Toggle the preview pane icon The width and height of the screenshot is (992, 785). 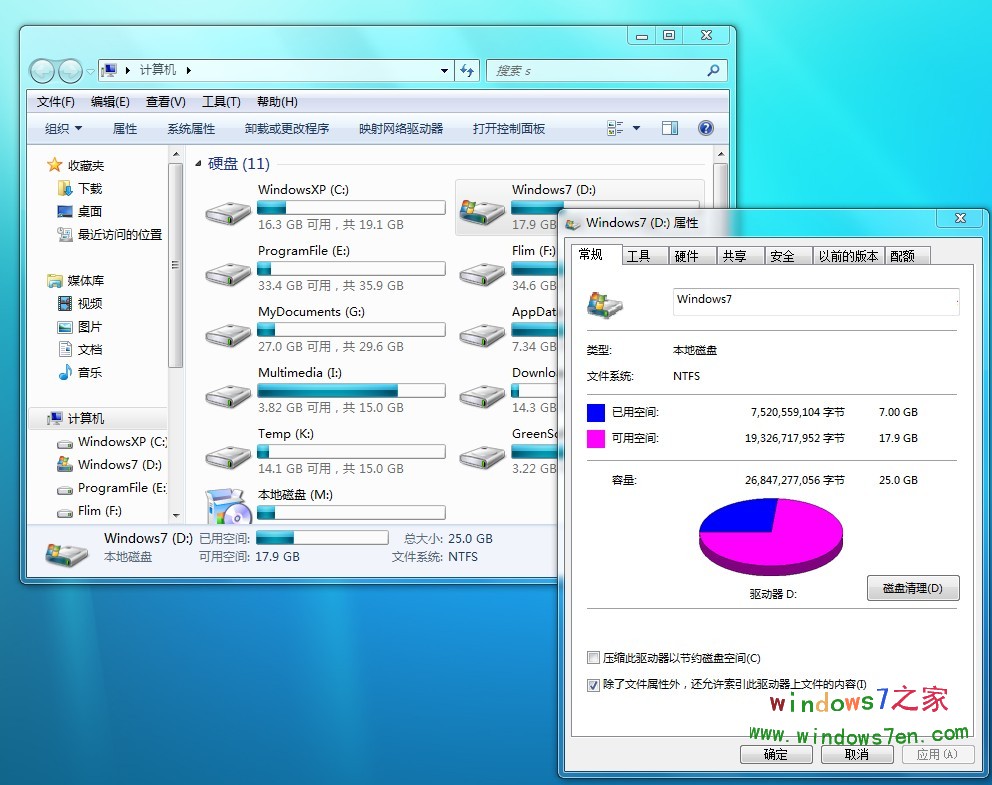click(x=670, y=128)
